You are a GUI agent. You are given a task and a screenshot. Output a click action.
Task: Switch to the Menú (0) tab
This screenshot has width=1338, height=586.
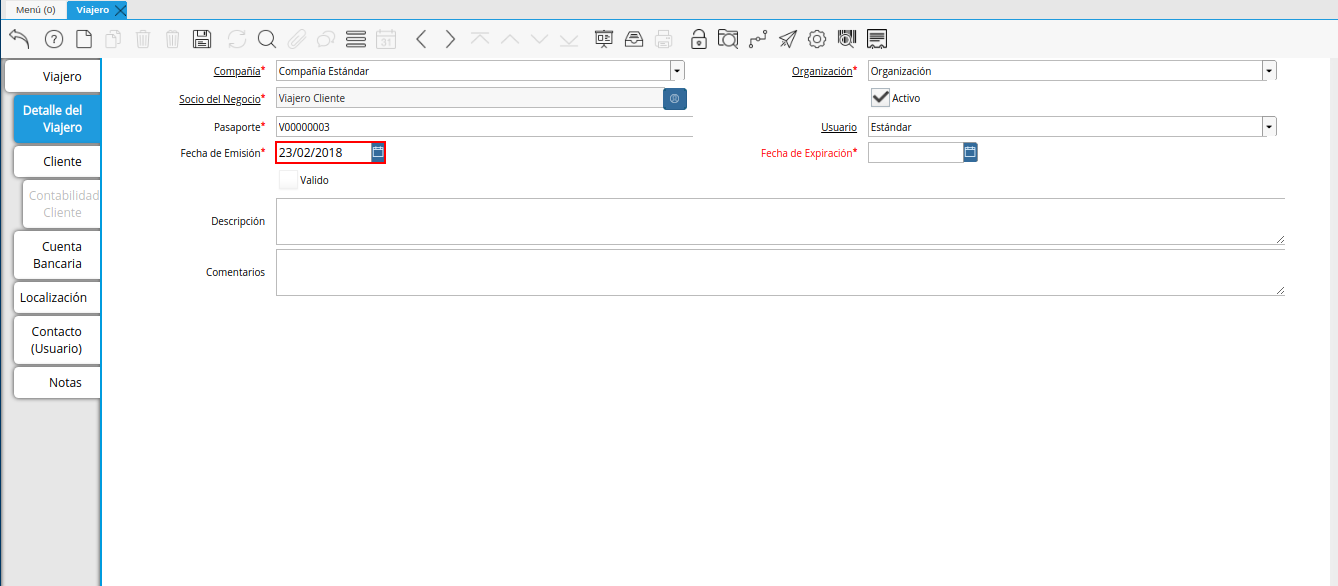(x=36, y=10)
